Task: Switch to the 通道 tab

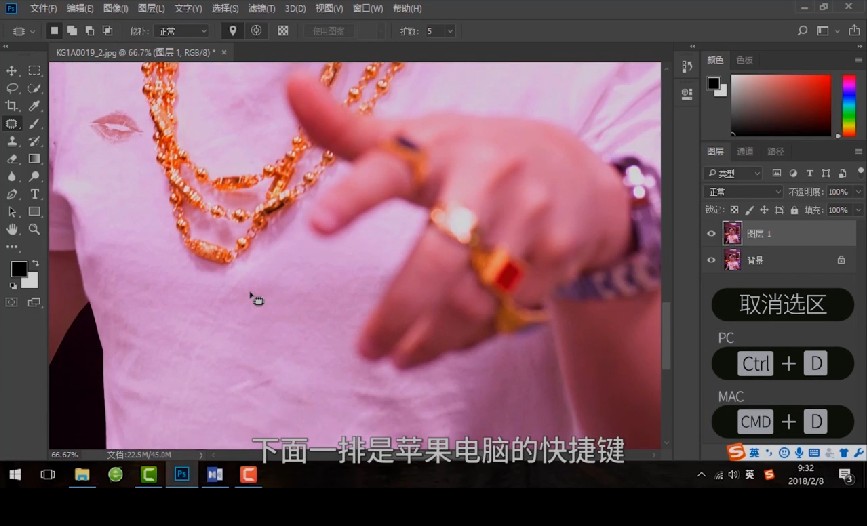Action: point(745,152)
